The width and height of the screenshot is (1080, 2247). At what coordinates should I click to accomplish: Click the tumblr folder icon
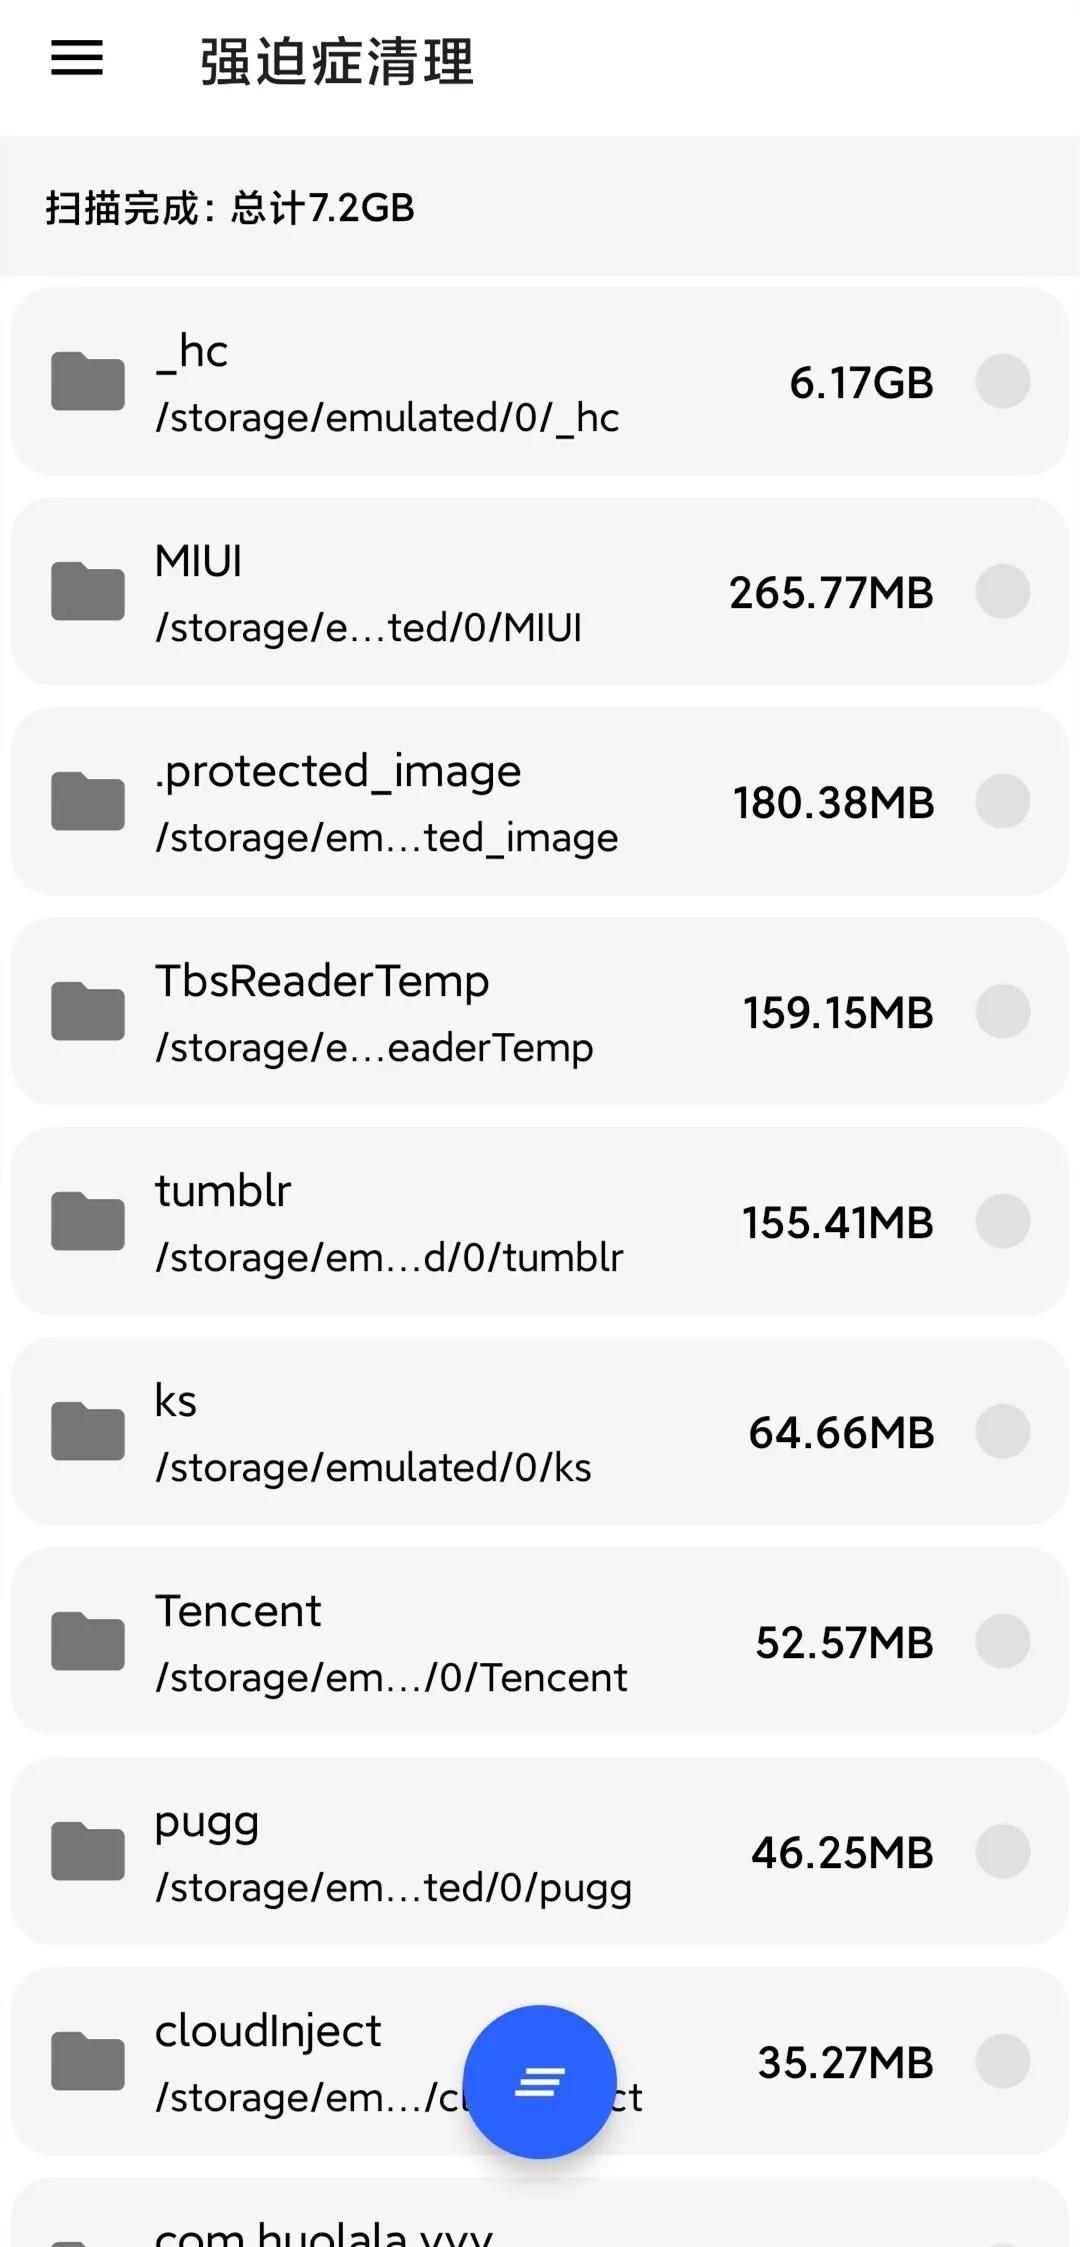tap(88, 1221)
